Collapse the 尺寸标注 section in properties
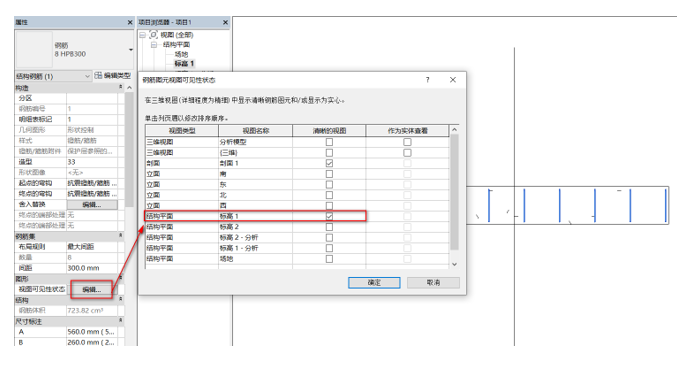The height and width of the screenshot is (371, 677). click(x=120, y=321)
